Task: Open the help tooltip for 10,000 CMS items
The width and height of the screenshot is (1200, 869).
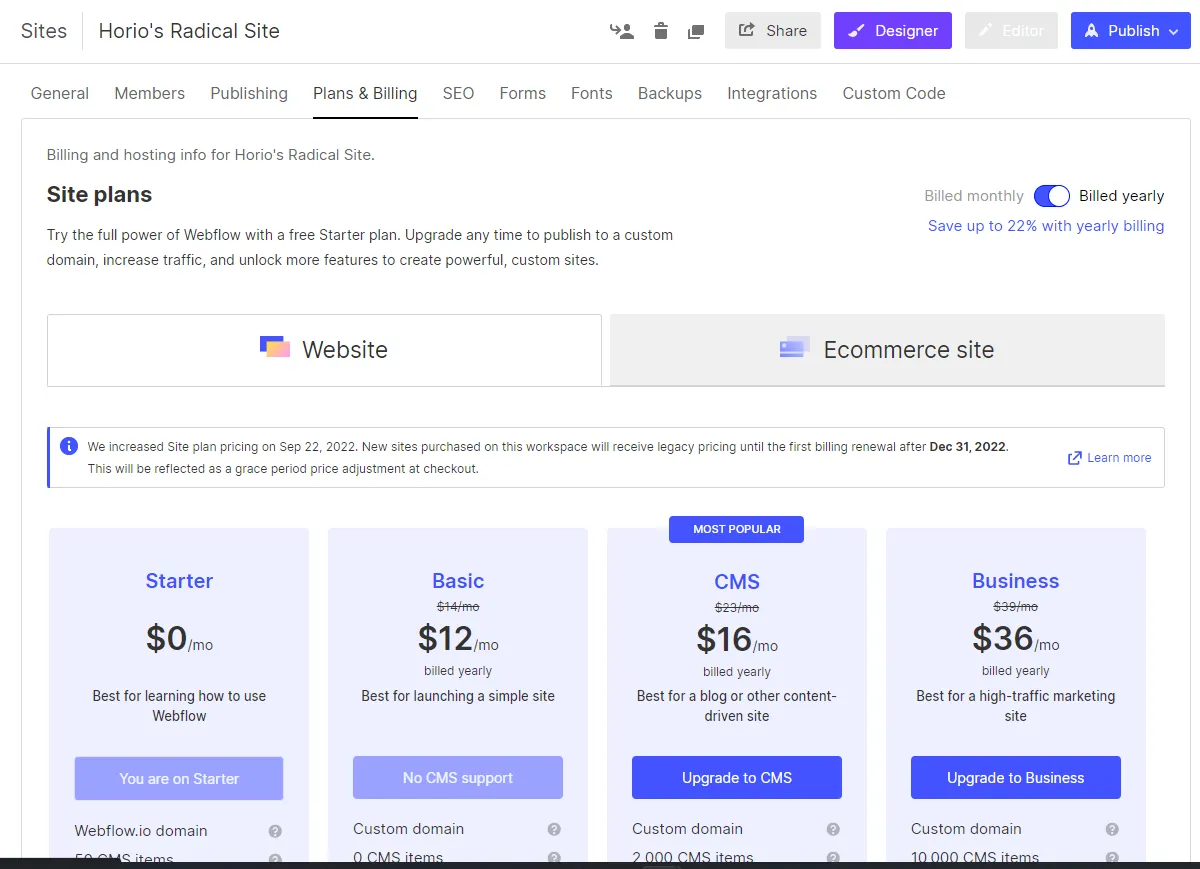Action: click(x=1112, y=857)
